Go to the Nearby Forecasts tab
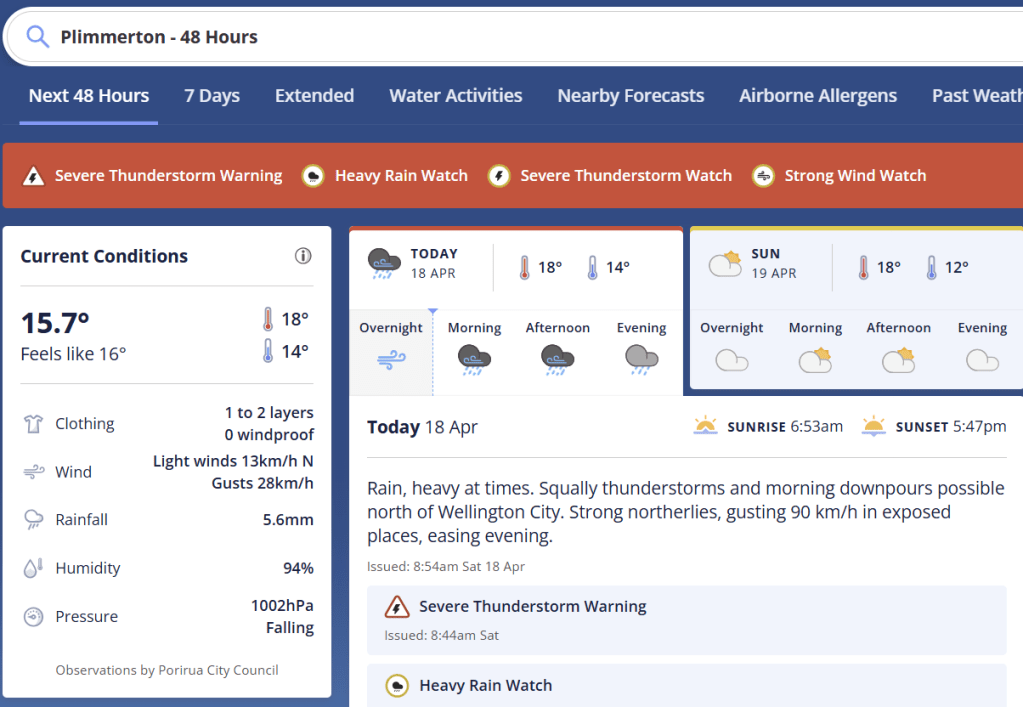Screen dimensions: 1023x707 pyautogui.click(x=630, y=96)
